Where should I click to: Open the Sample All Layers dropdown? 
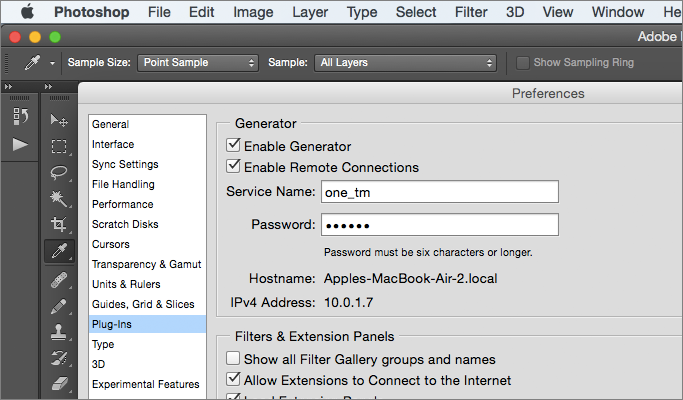[x=406, y=63]
